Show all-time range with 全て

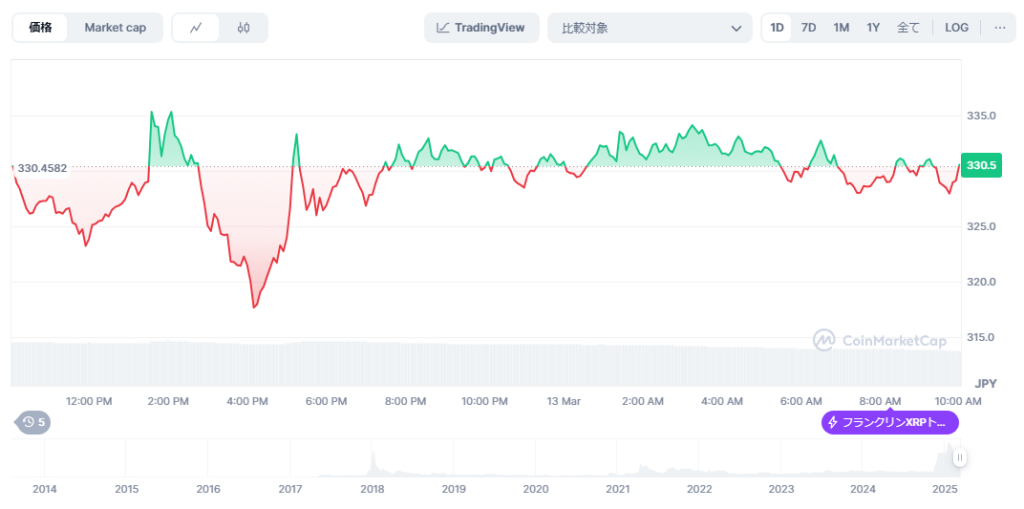(908, 28)
